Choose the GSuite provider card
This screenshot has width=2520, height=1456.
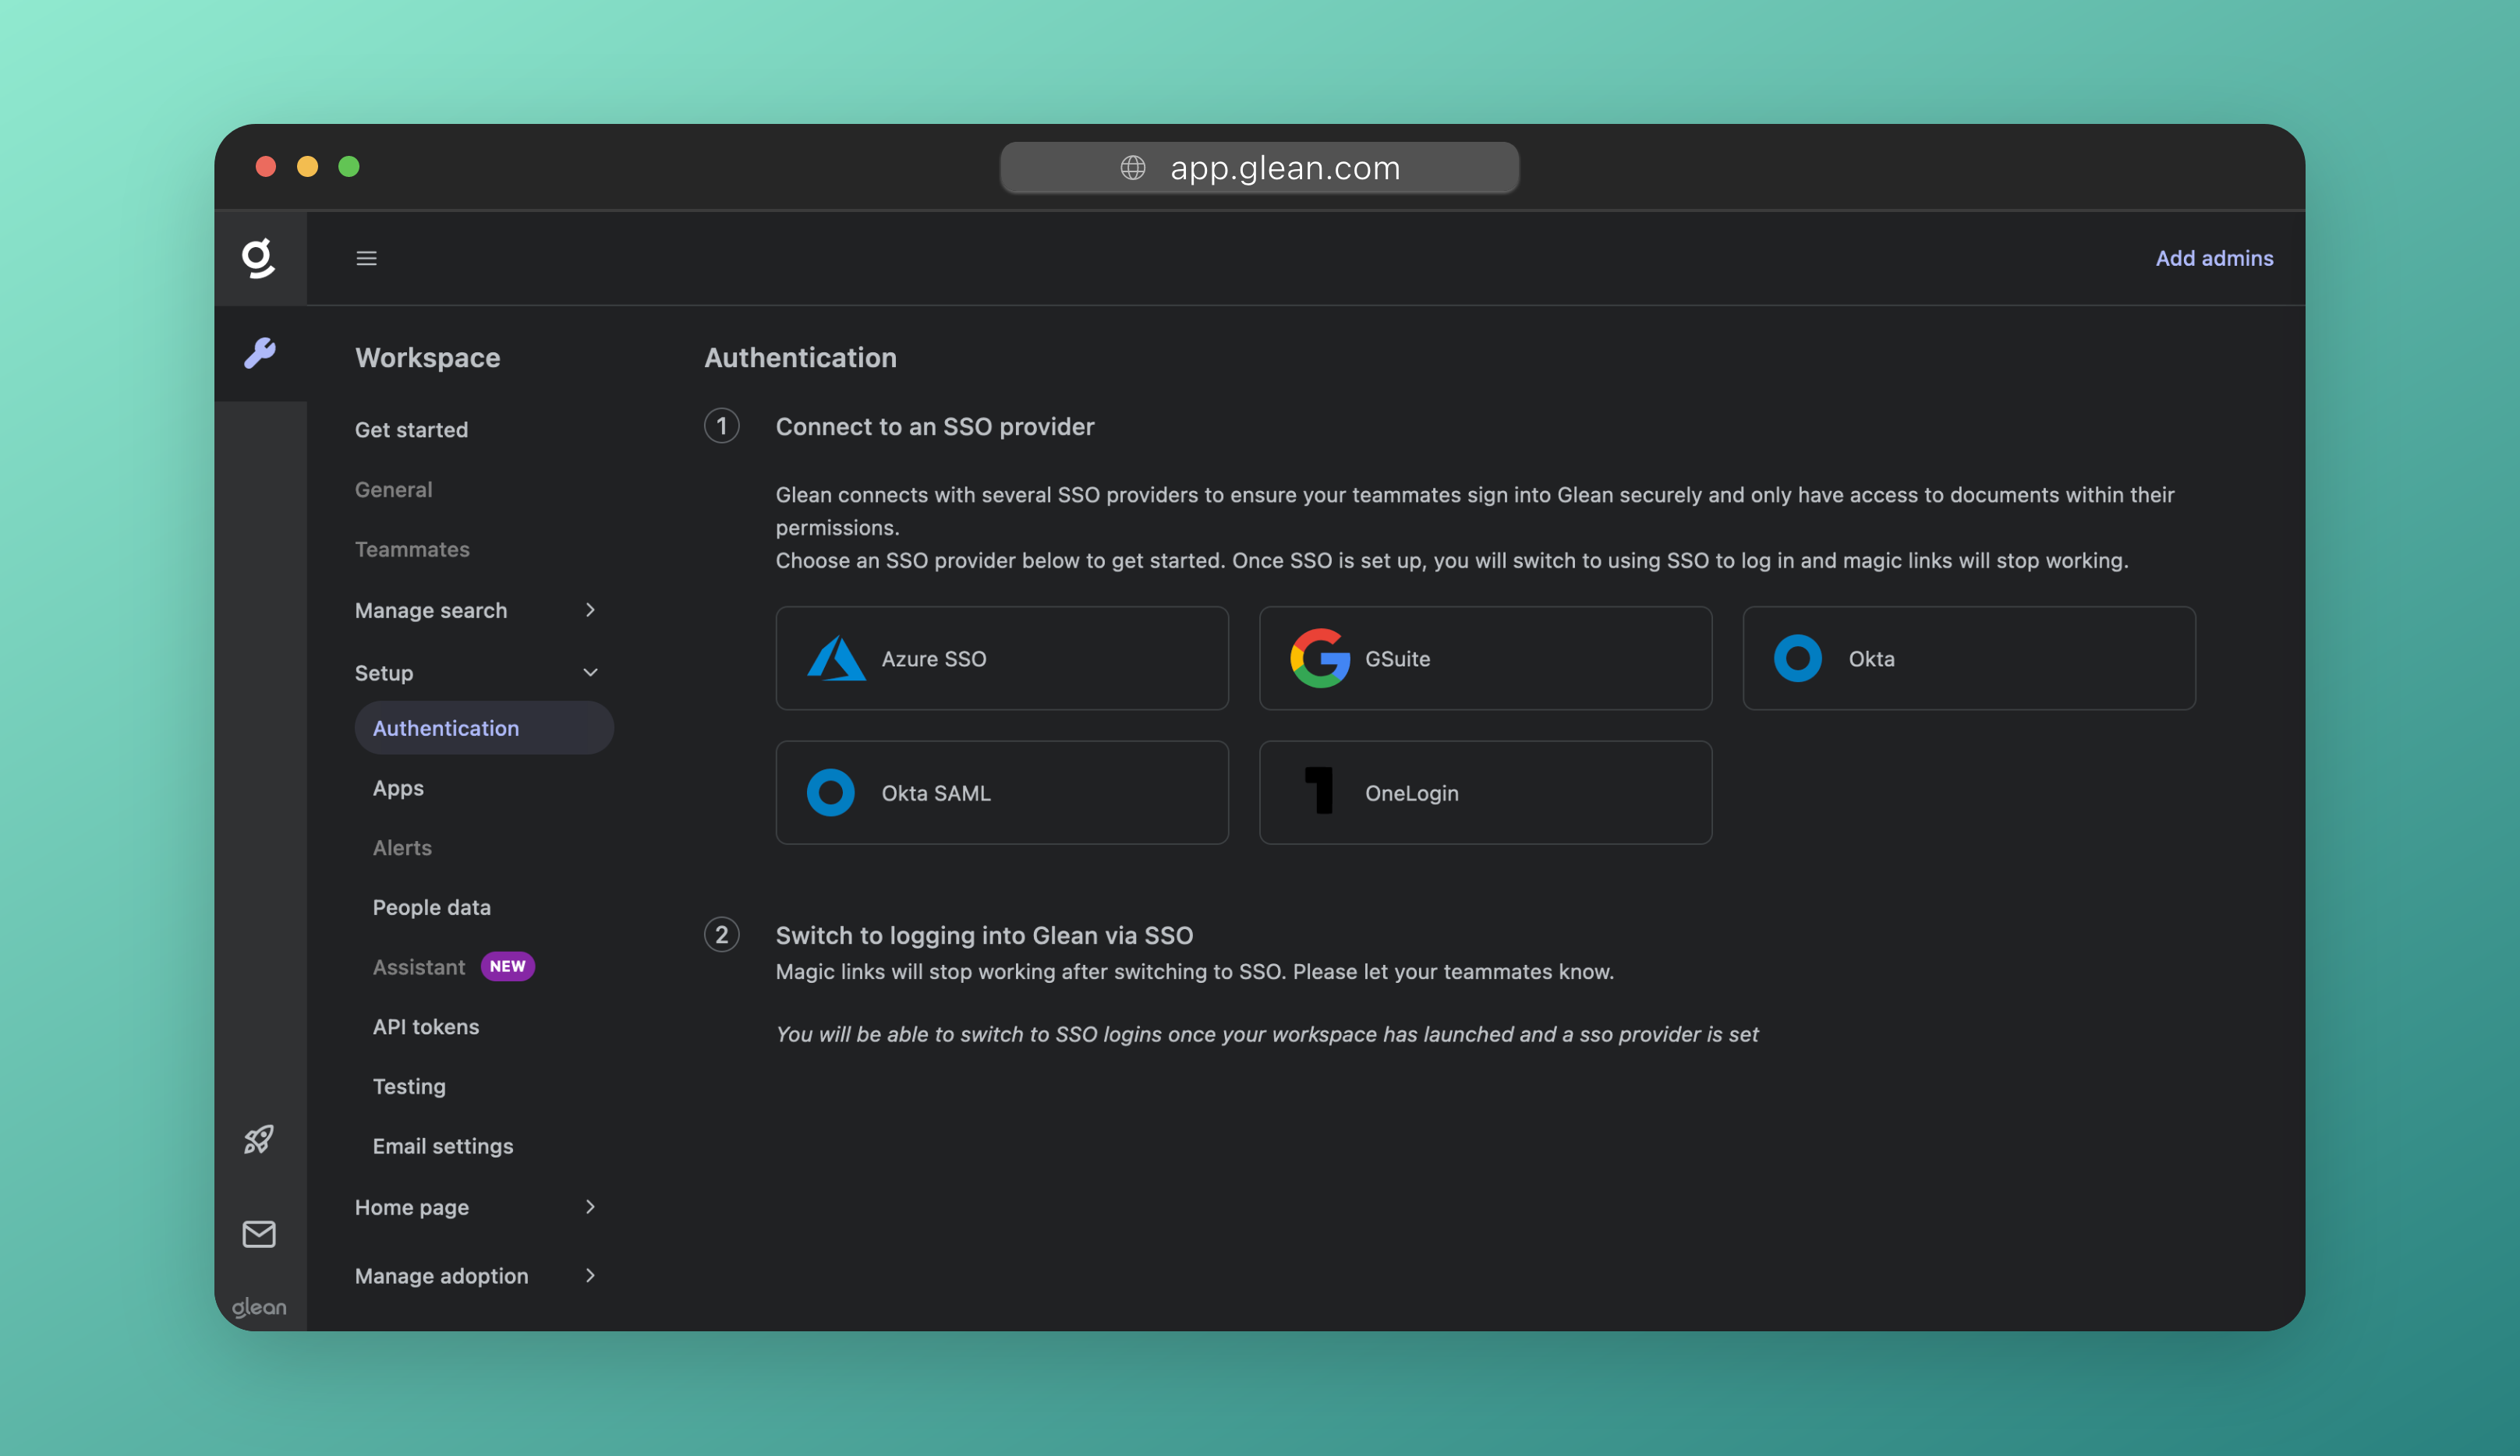1485,658
